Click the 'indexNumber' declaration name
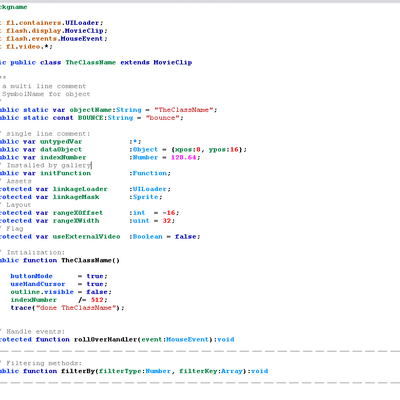The height and width of the screenshot is (400, 400). tap(63, 157)
